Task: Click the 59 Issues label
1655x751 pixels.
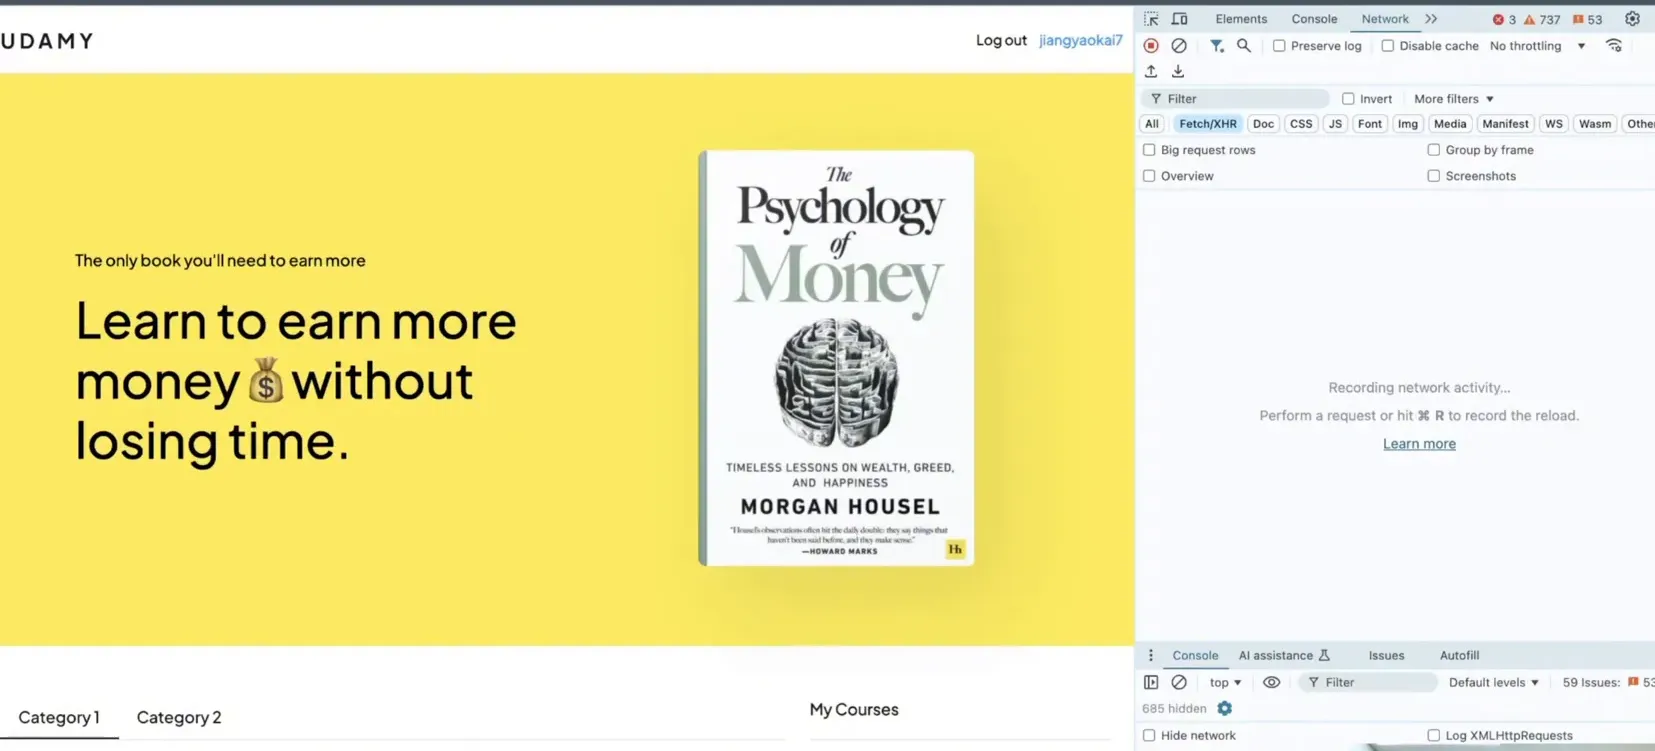Action: click(x=1591, y=682)
